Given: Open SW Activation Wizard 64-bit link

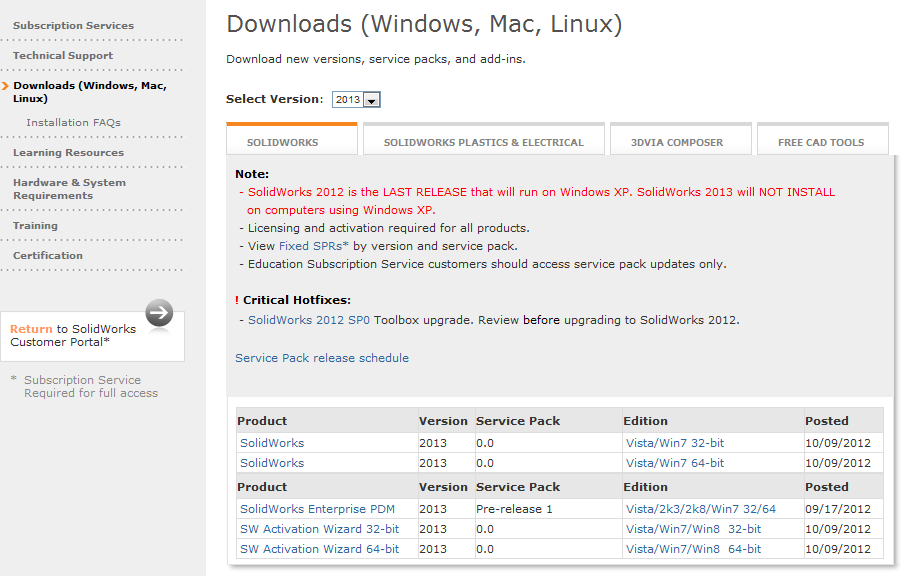Looking at the screenshot, I should pyautogui.click(x=320, y=549).
